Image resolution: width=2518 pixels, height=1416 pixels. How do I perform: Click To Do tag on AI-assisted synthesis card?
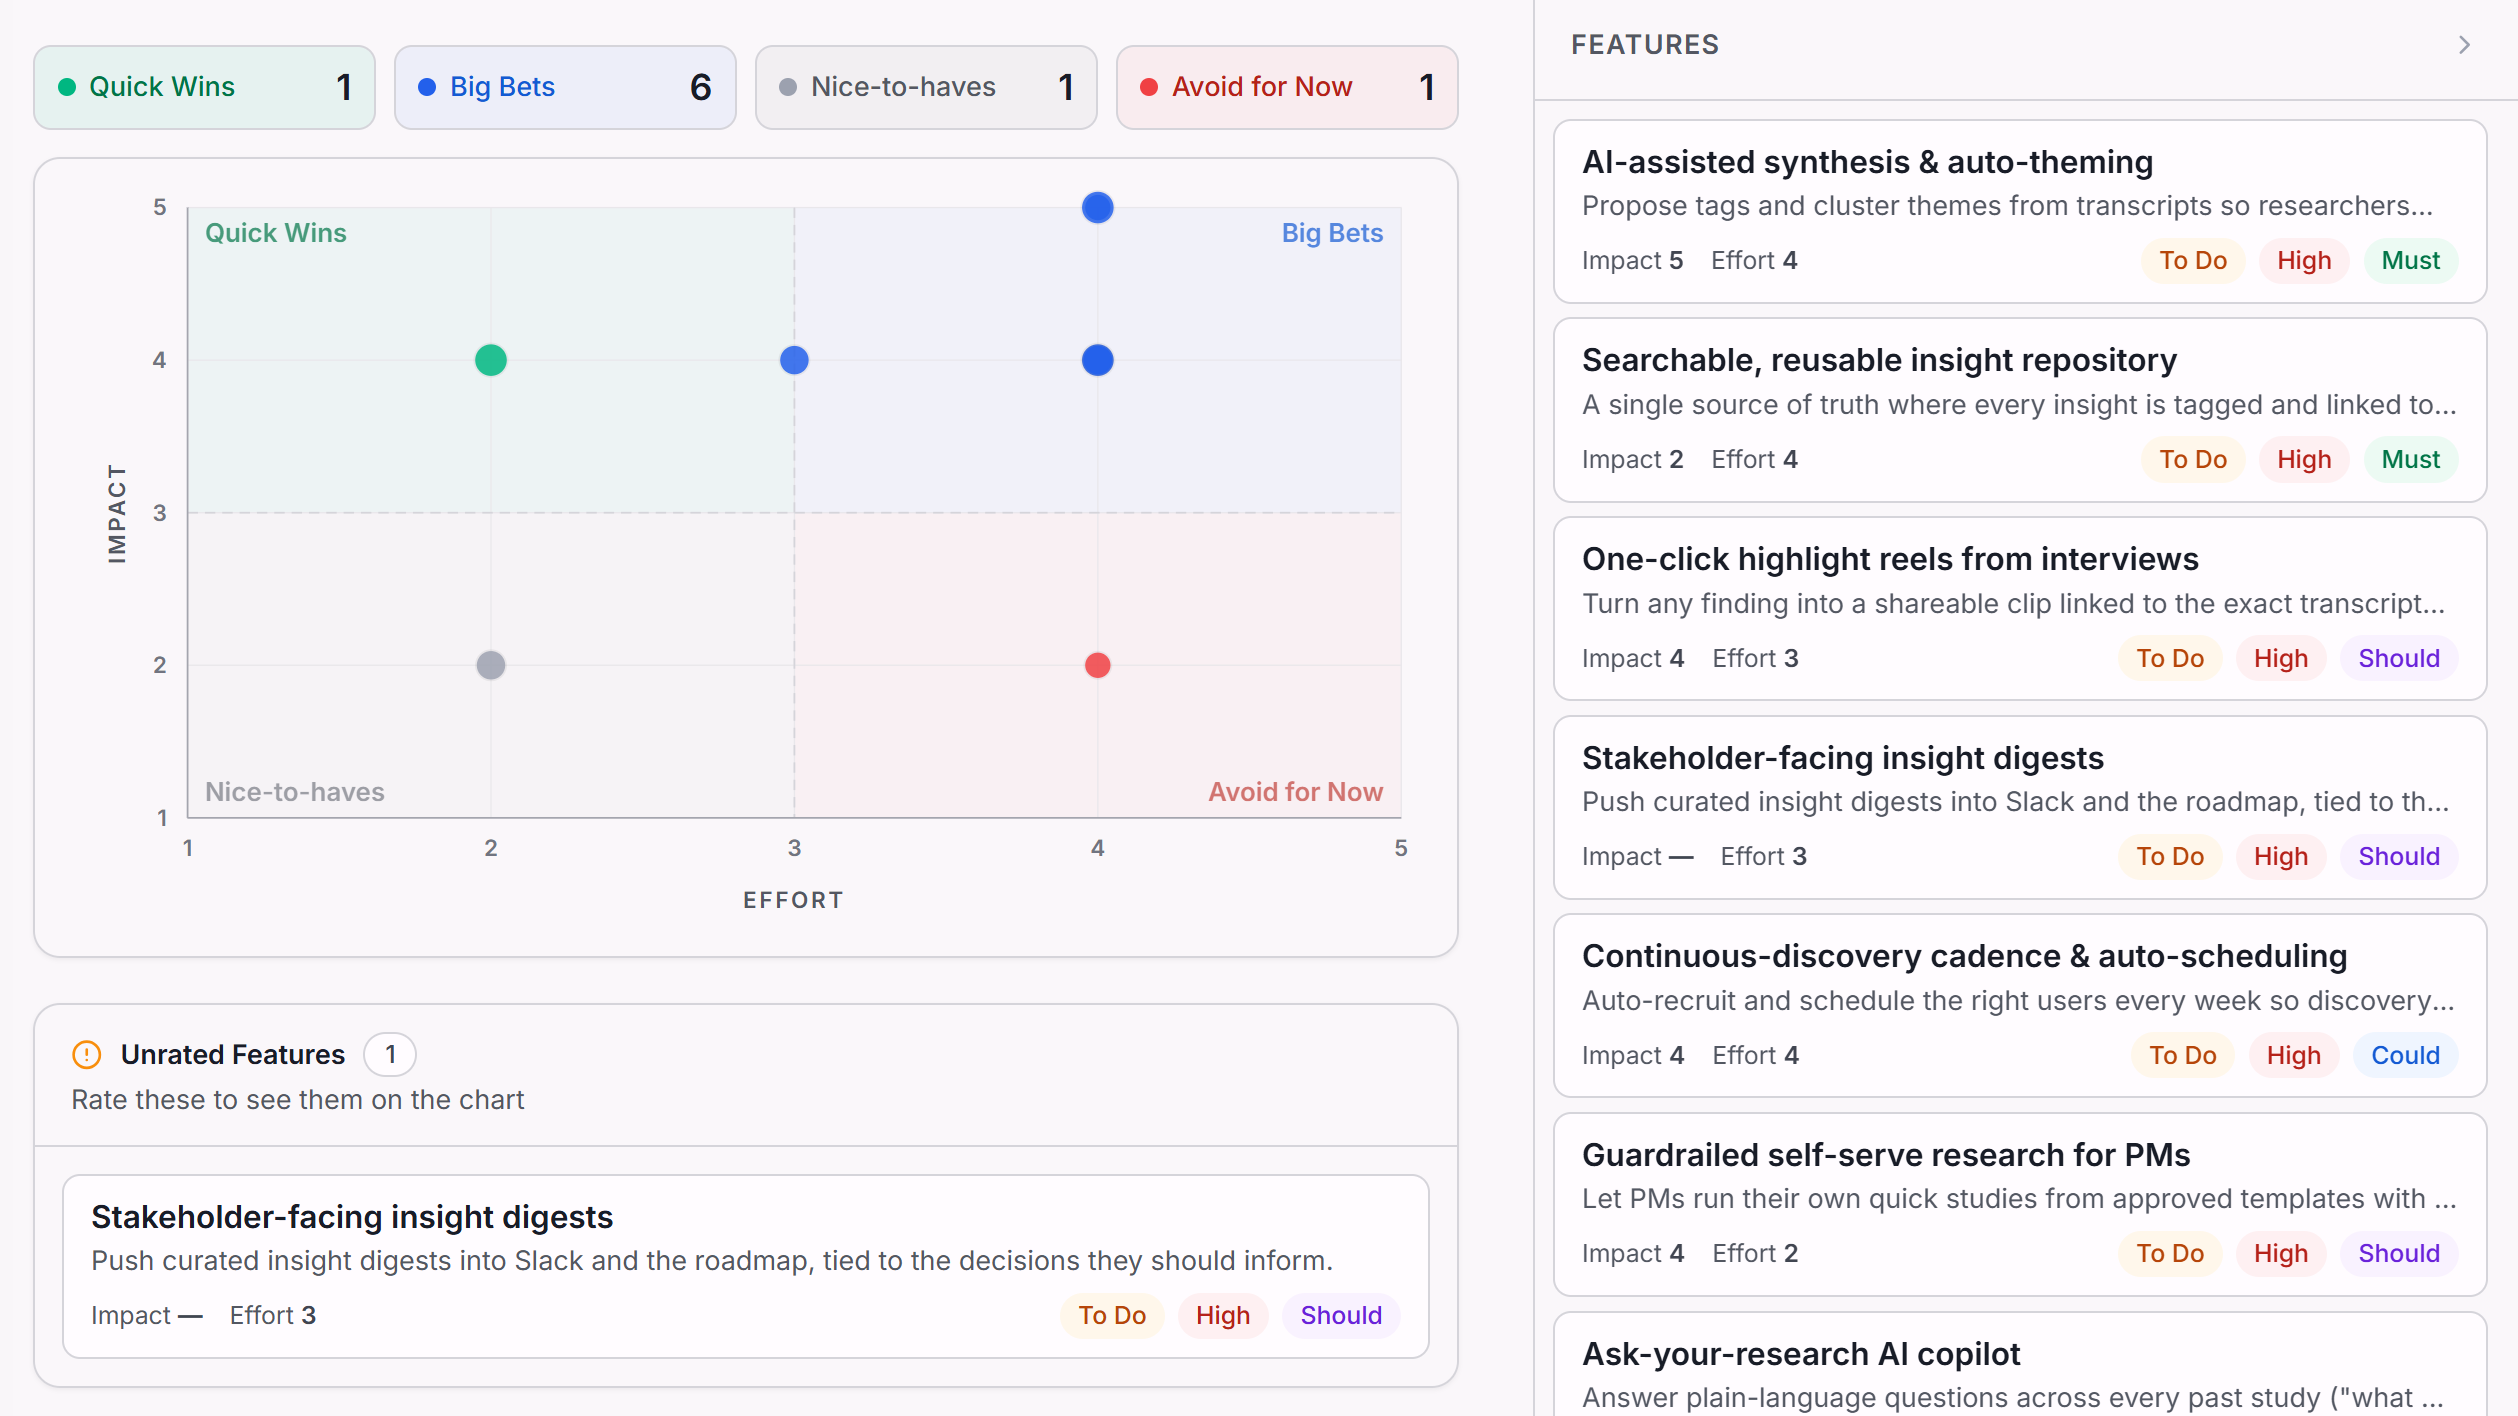point(2193,261)
